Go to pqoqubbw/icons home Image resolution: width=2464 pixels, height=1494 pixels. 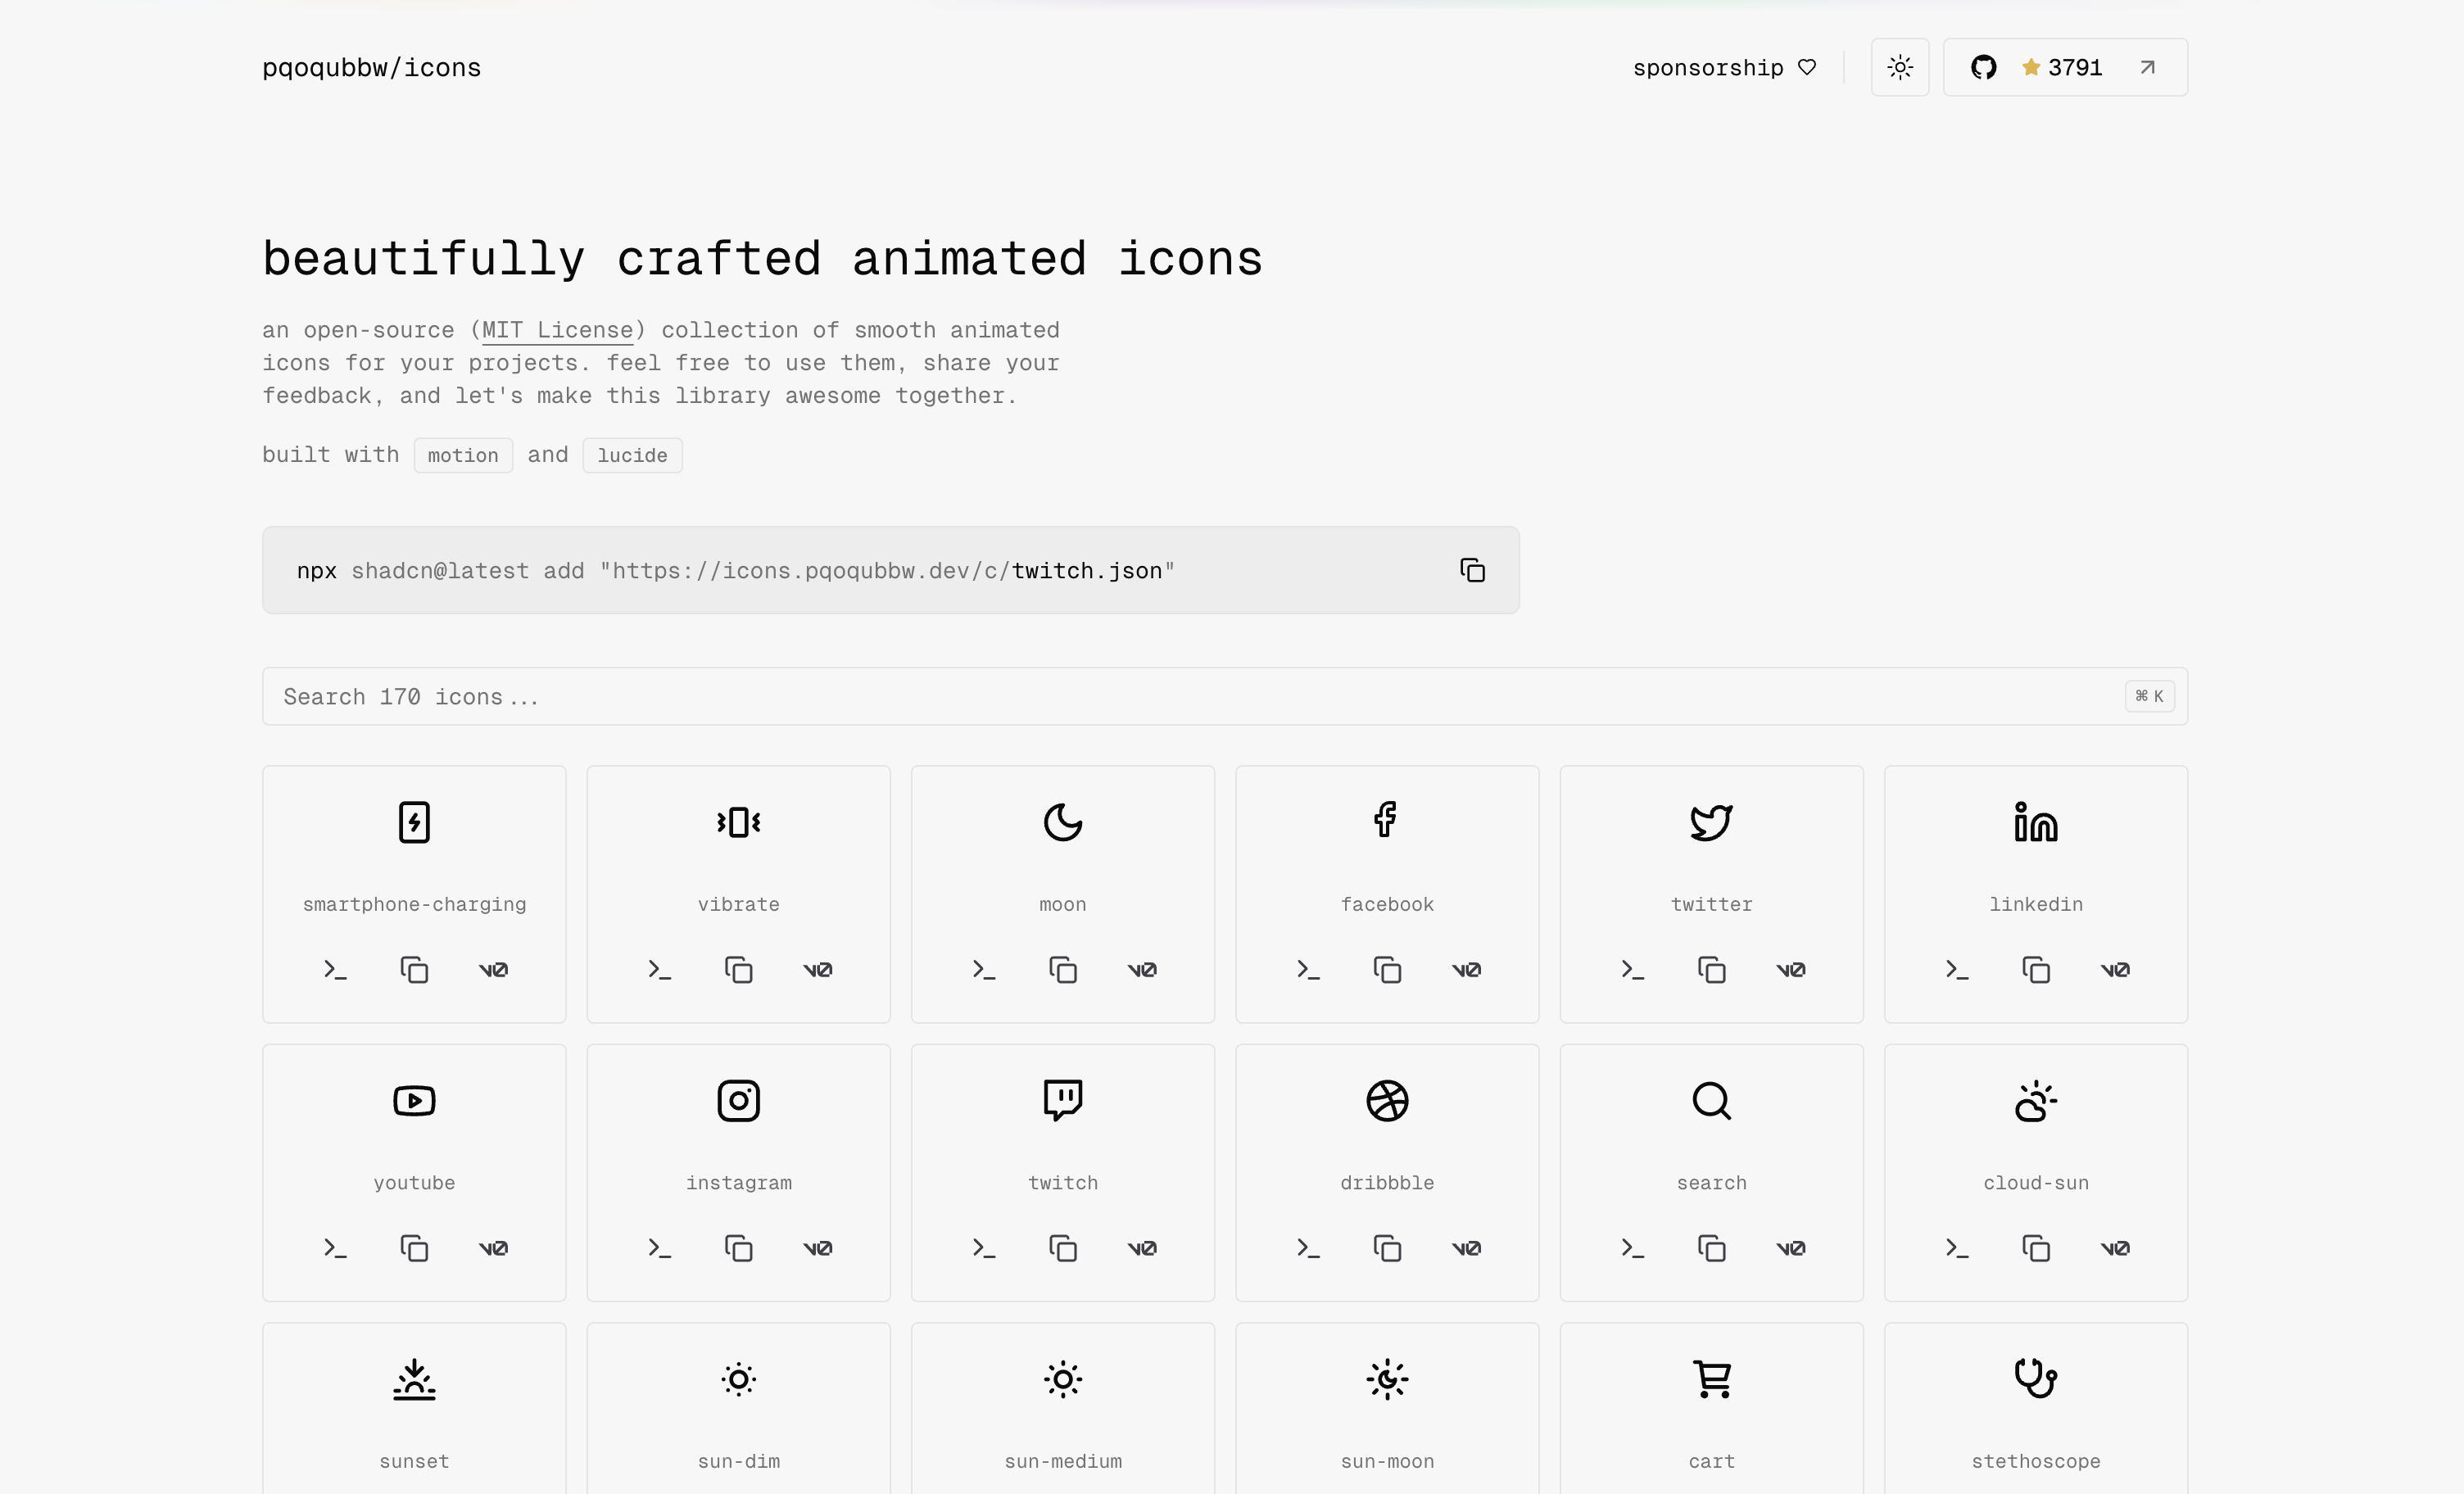click(x=371, y=67)
